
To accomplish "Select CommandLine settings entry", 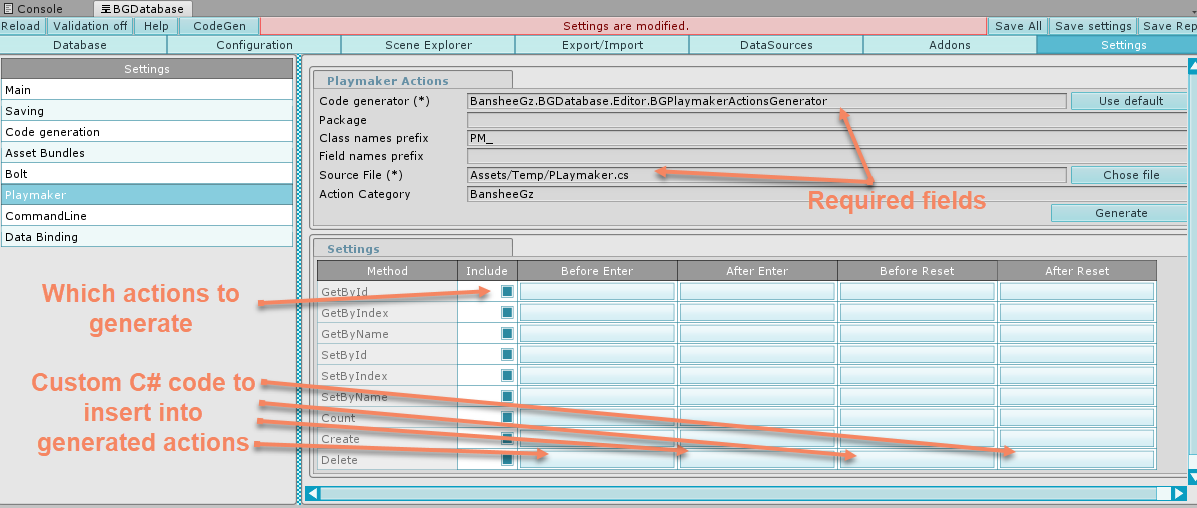I will [147, 216].
